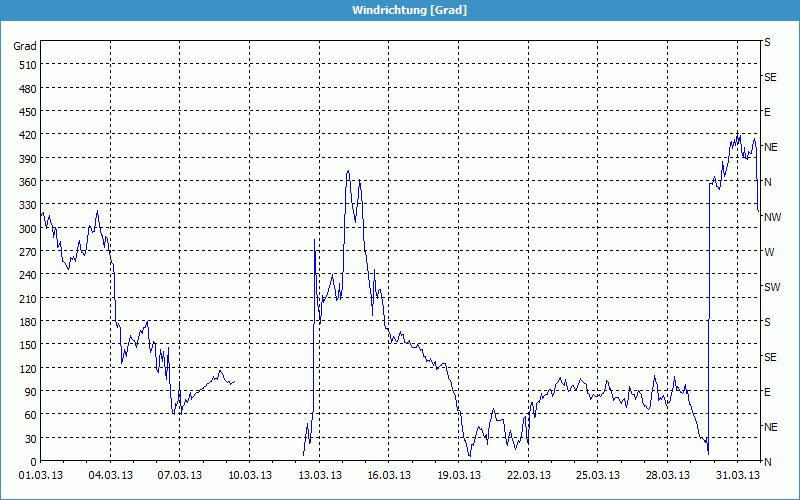Select the 16.03.13 axis date

tap(389, 475)
